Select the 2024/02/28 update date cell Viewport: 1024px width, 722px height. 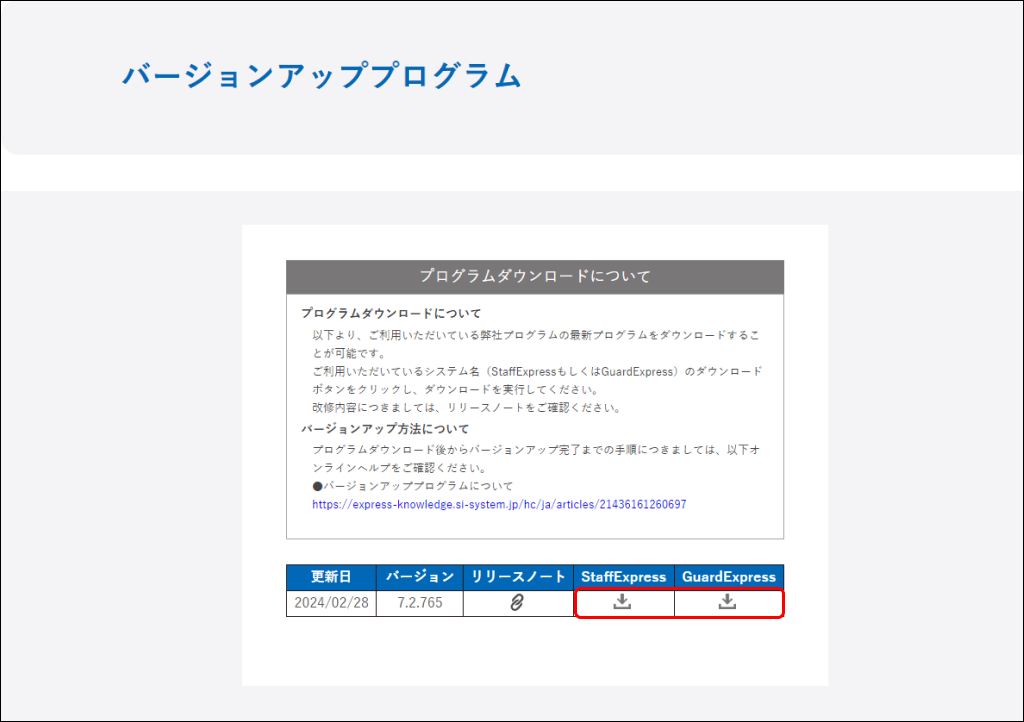click(331, 603)
